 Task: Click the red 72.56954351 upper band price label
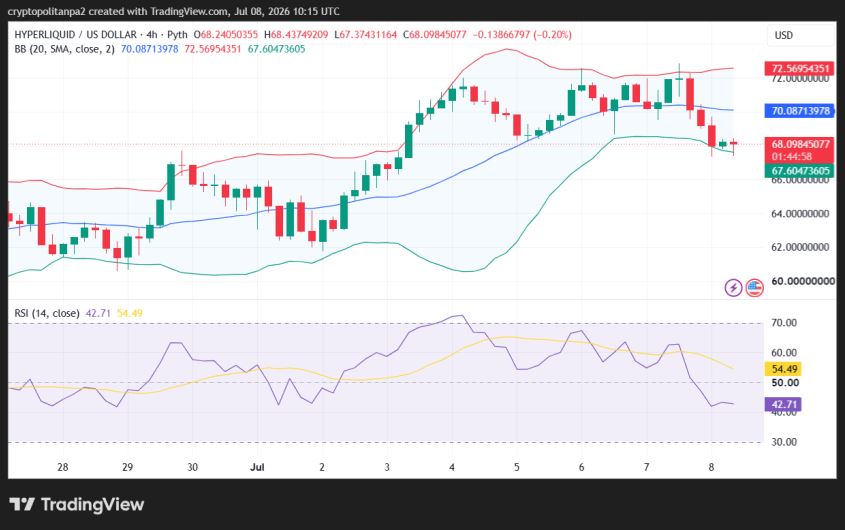click(x=800, y=68)
